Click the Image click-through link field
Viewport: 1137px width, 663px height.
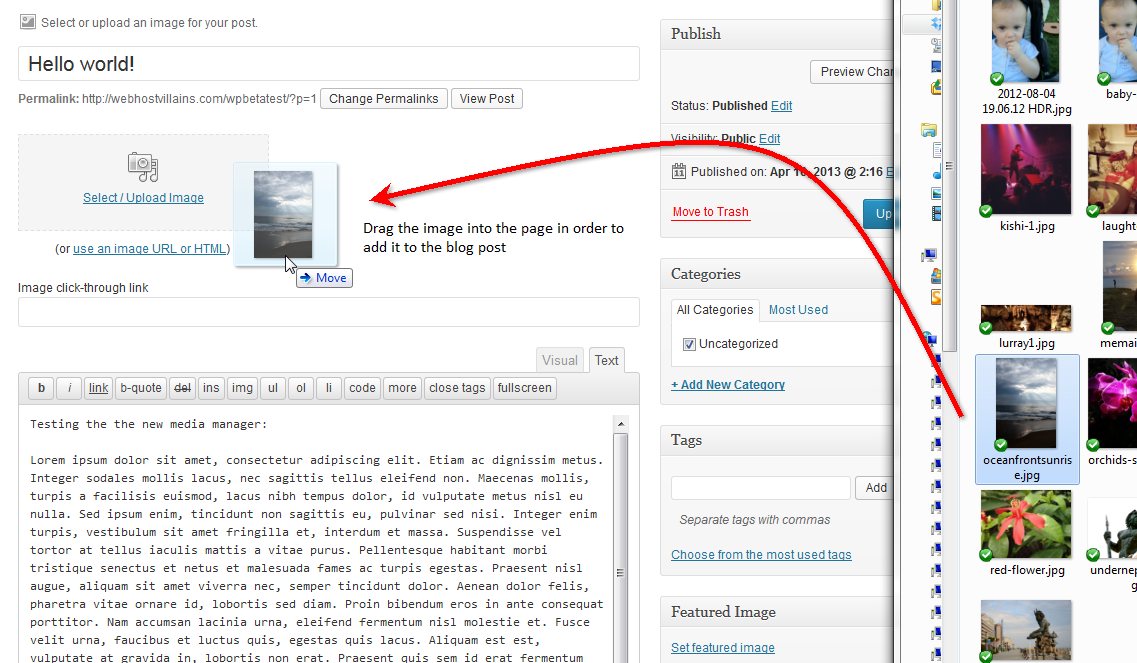pos(328,312)
